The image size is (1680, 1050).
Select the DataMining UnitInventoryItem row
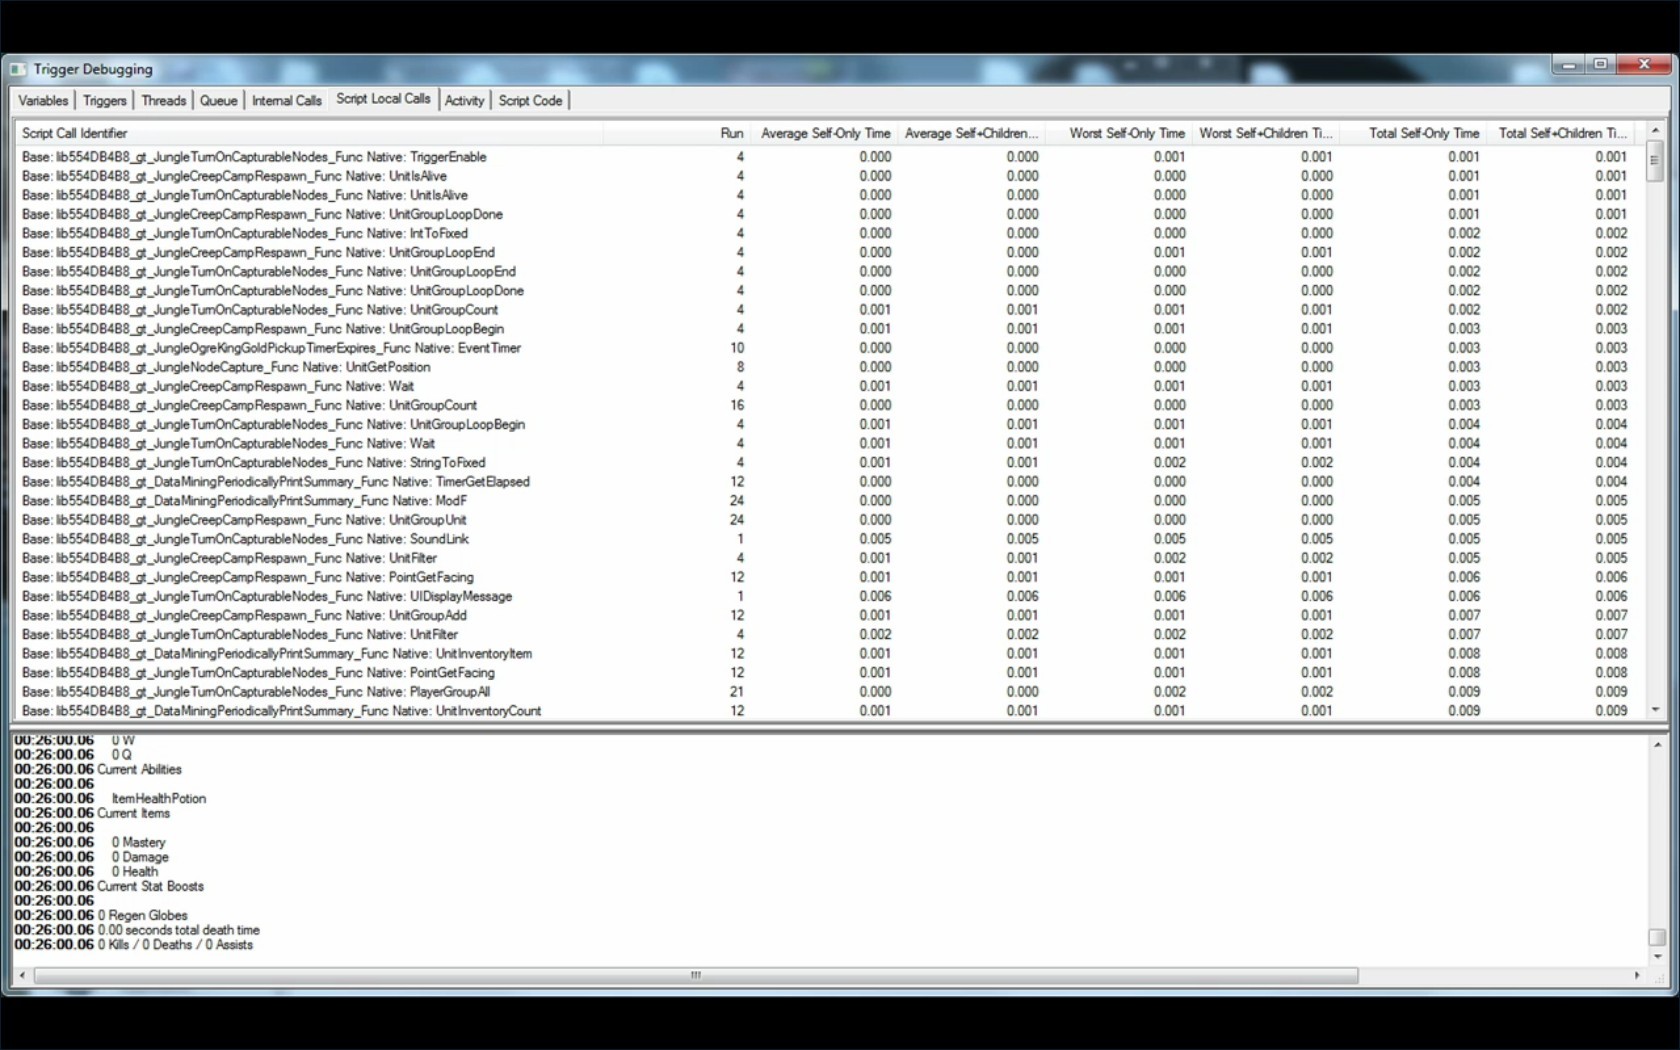click(x=826, y=653)
